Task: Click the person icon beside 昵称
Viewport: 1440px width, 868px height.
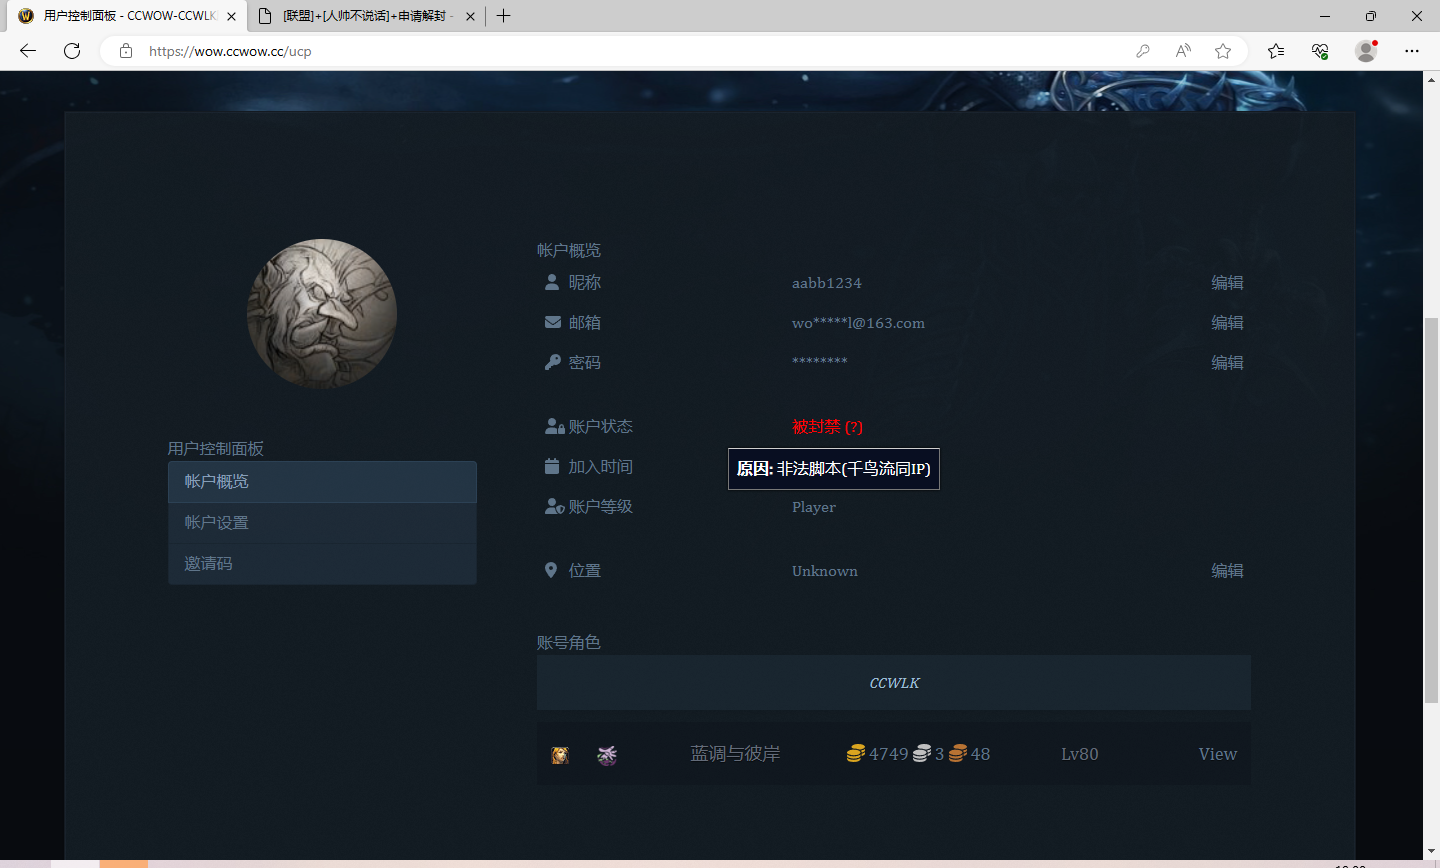Action: click(551, 282)
